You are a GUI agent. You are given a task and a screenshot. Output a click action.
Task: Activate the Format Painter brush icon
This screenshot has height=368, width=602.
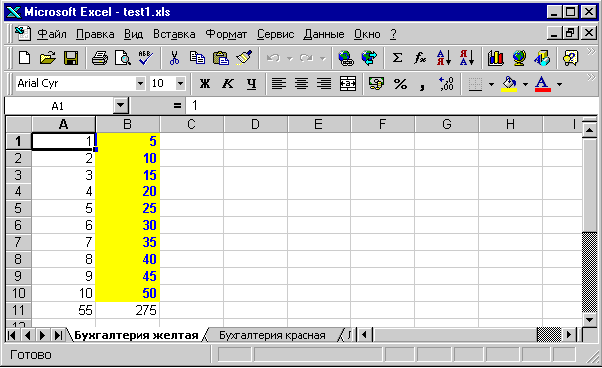coord(244,58)
